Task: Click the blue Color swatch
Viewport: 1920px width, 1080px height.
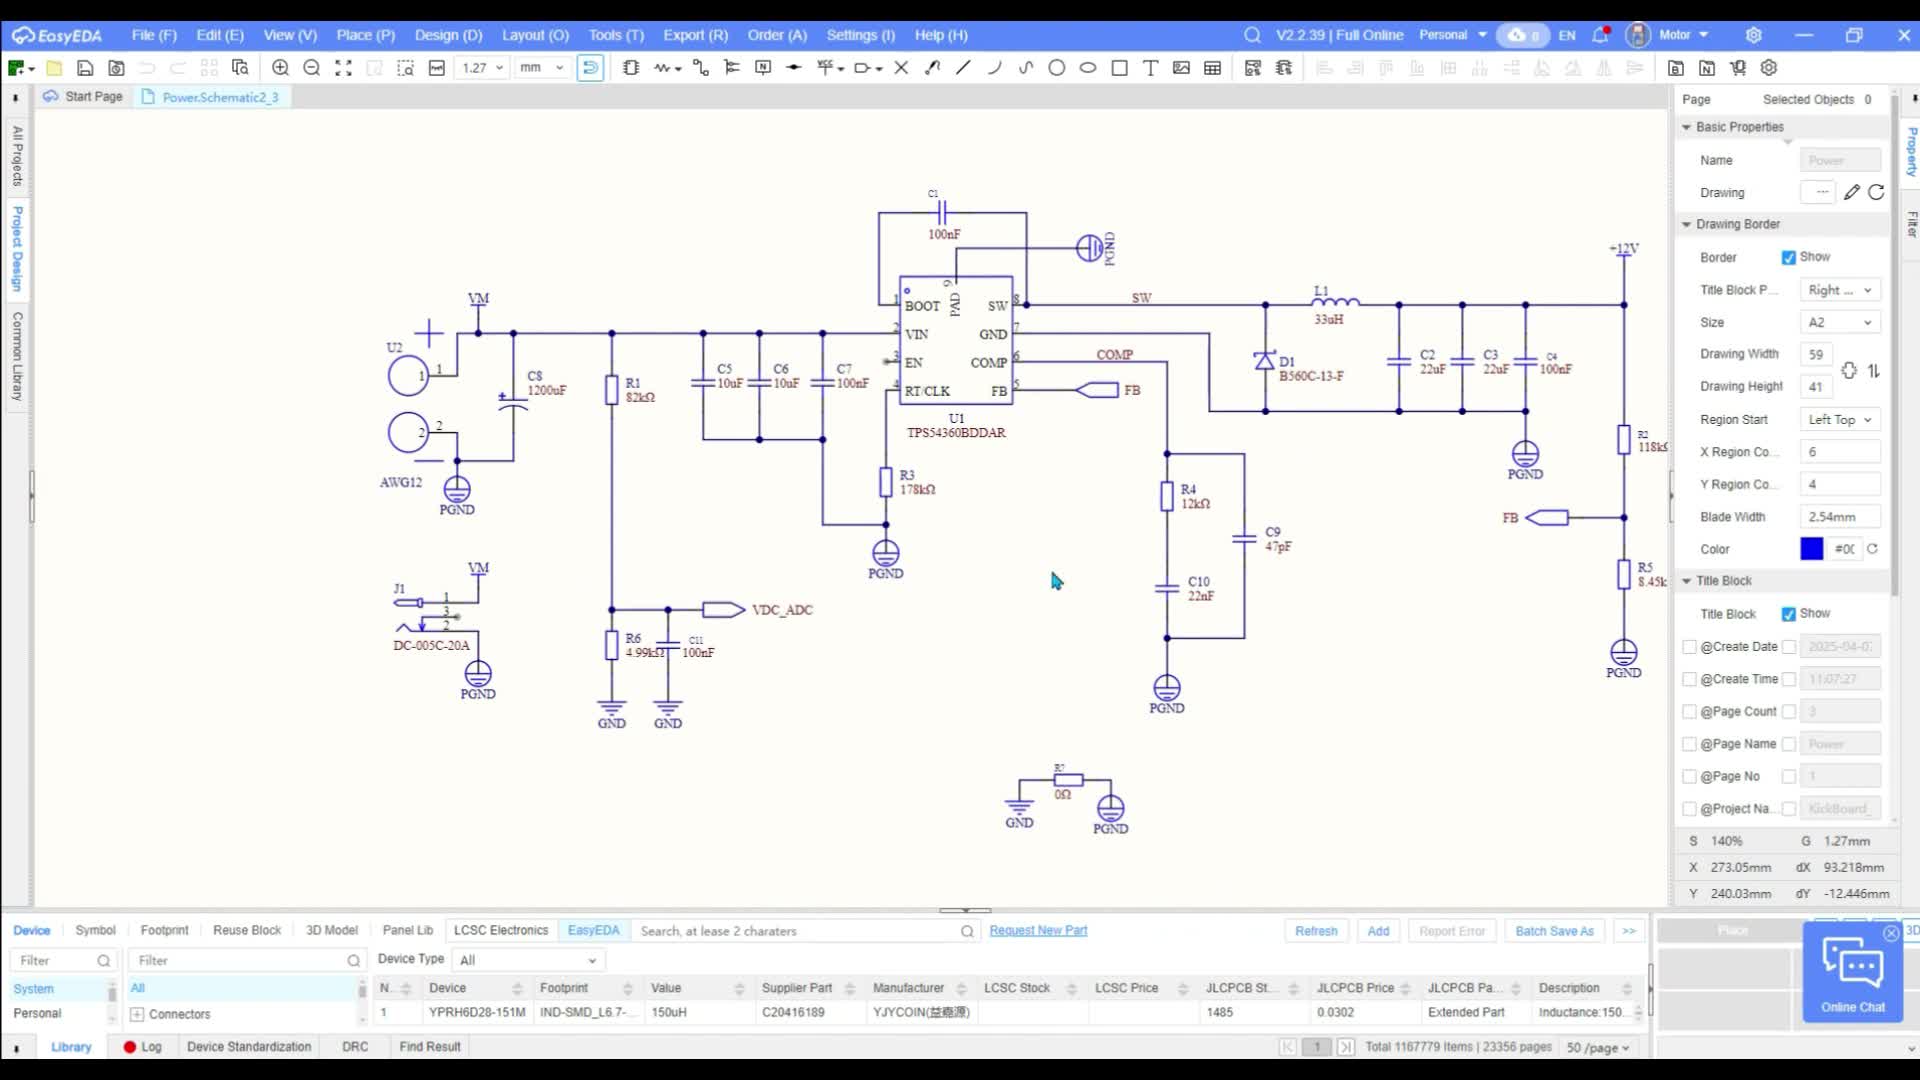Action: (x=1811, y=549)
